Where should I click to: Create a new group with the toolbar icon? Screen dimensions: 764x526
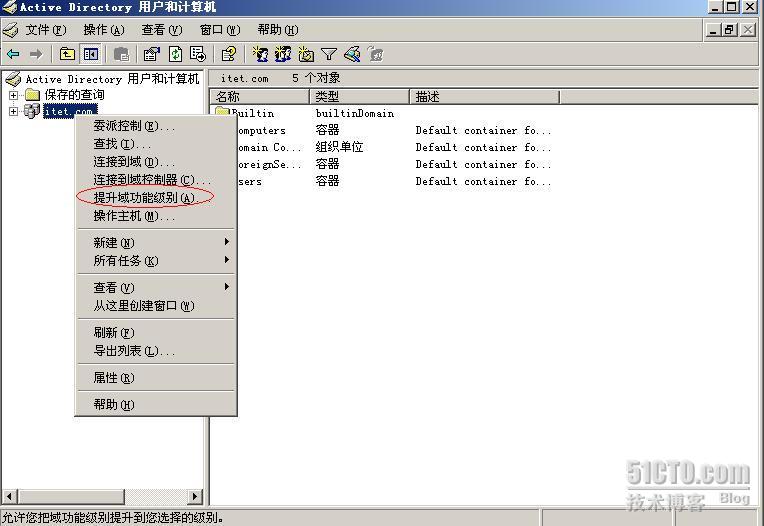pyautogui.click(x=283, y=54)
